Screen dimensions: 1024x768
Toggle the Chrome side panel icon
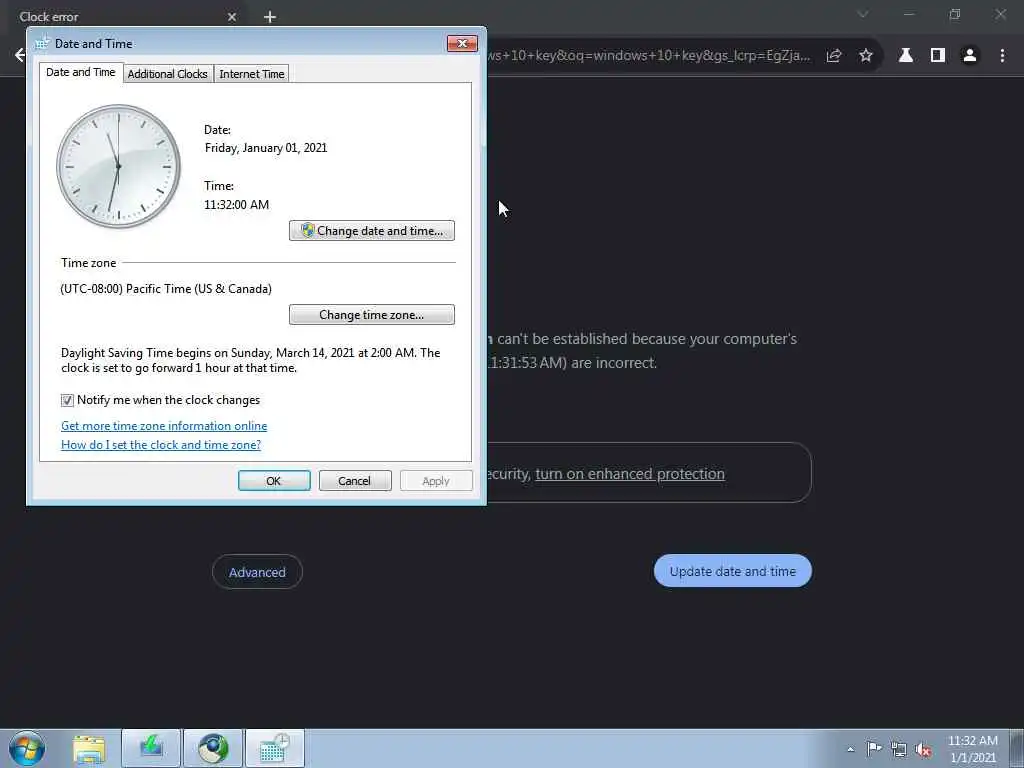tap(938, 56)
